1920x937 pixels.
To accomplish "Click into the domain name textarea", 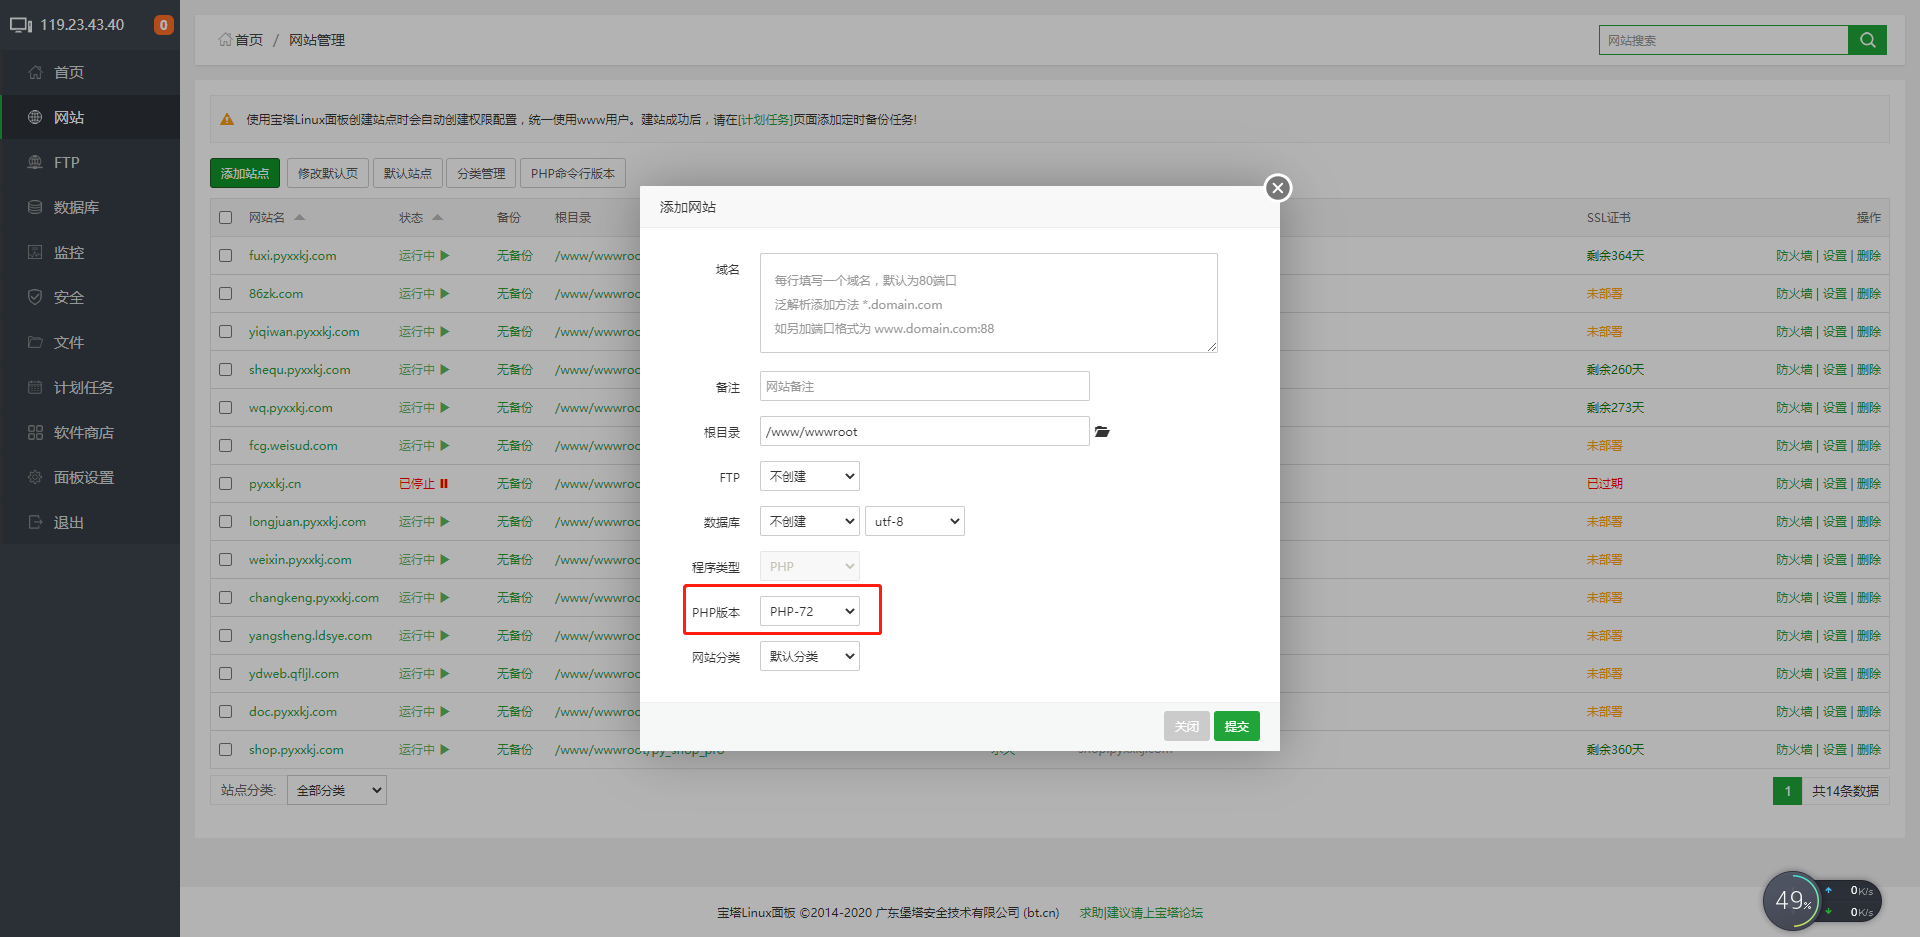I will tap(989, 303).
